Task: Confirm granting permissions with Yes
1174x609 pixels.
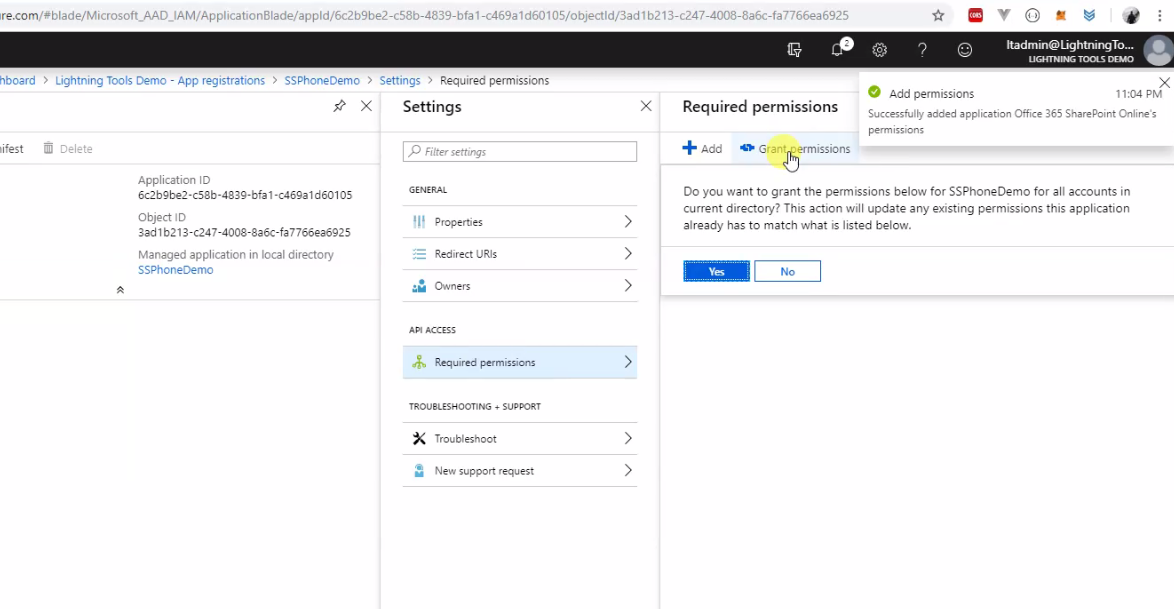Action: pyautogui.click(x=717, y=271)
